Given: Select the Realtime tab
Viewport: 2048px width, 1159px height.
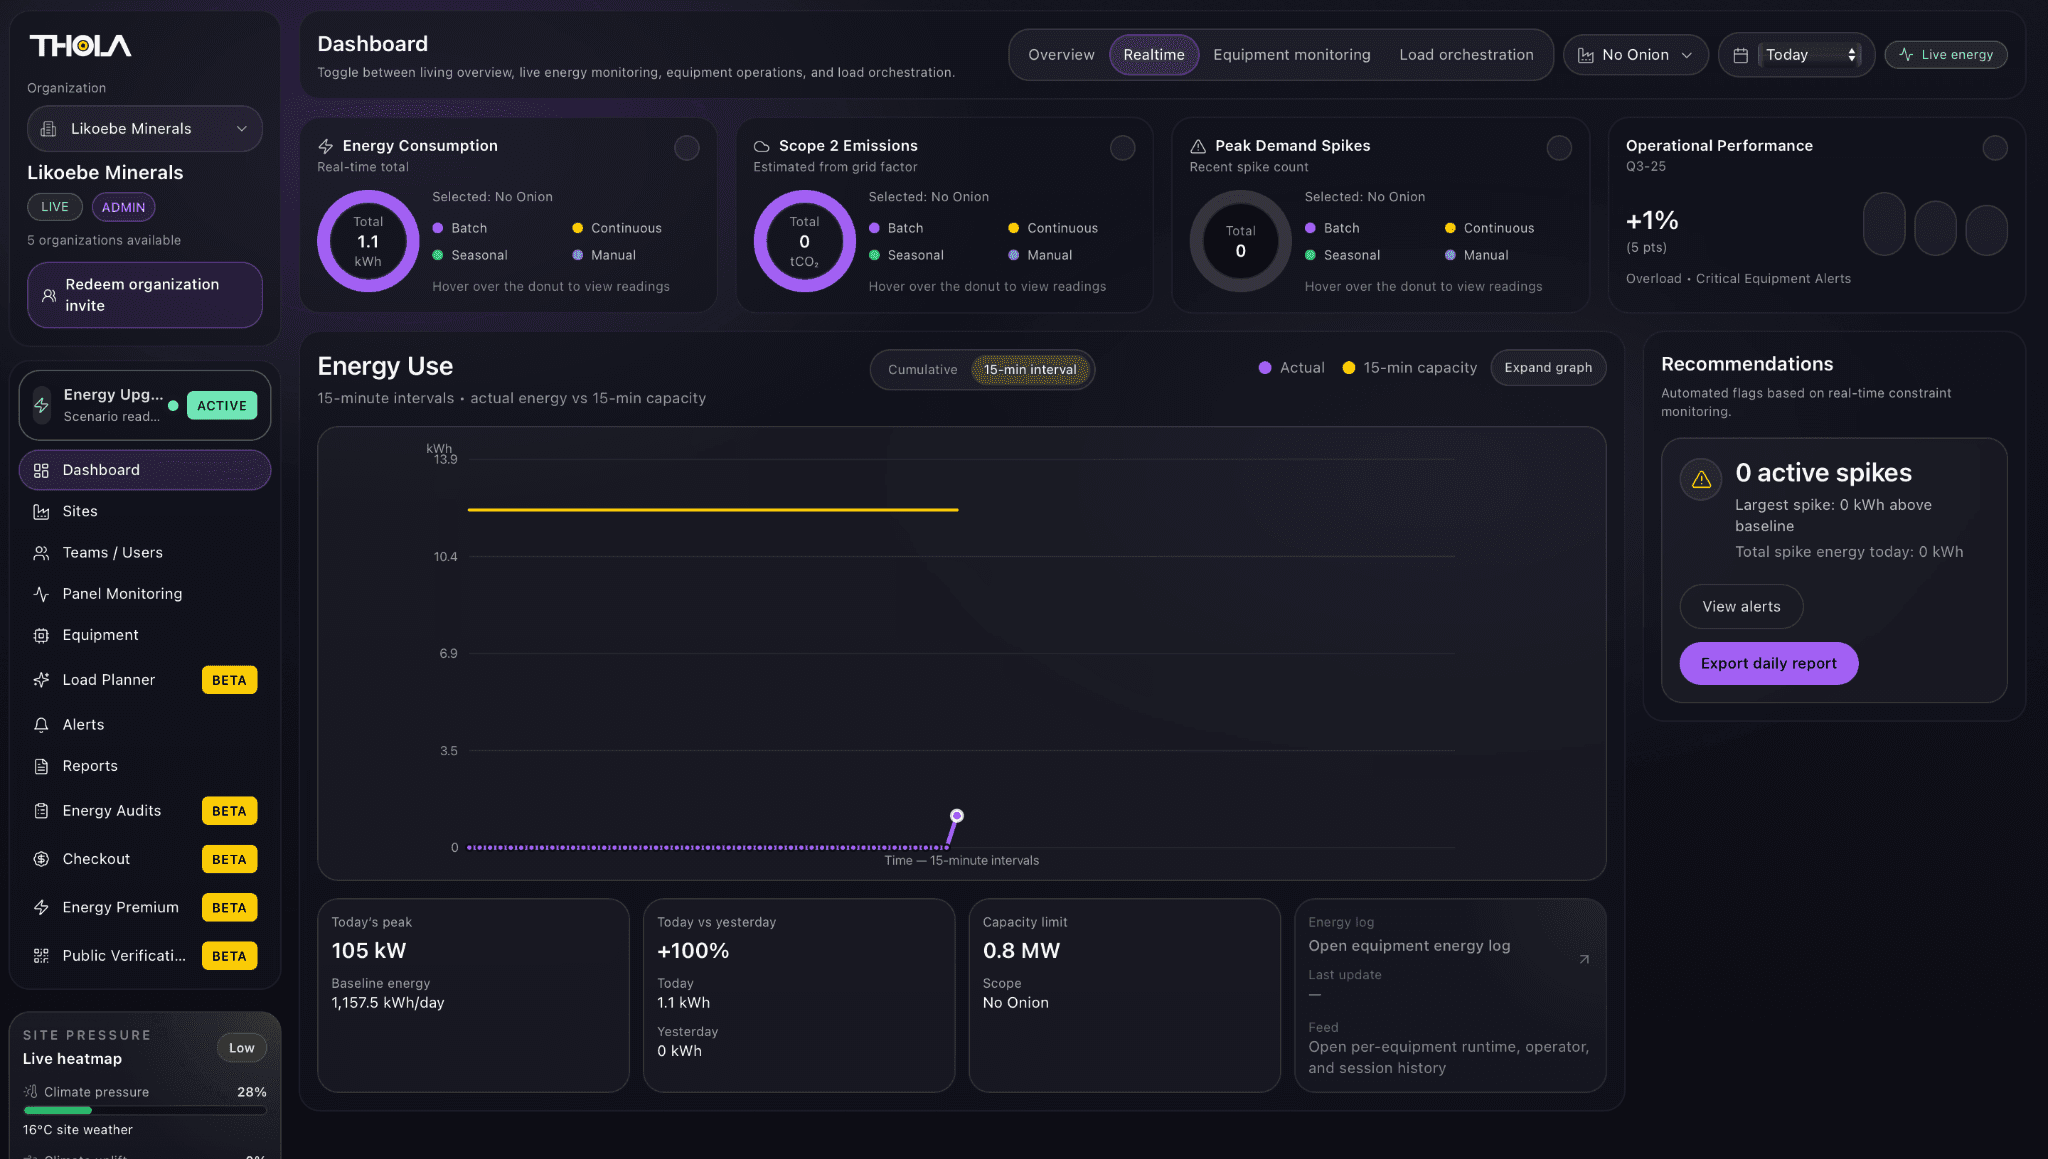Looking at the screenshot, I should (x=1154, y=55).
